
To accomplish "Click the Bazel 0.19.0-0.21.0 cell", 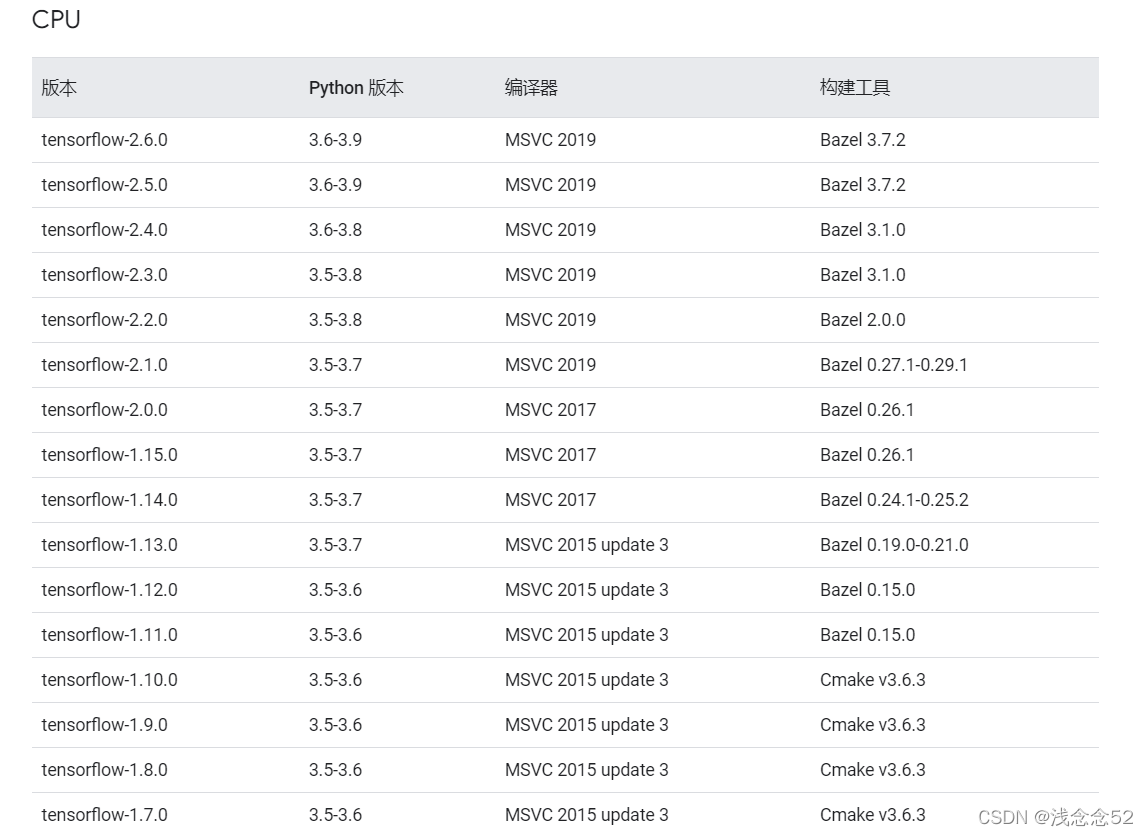I will (894, 545).
